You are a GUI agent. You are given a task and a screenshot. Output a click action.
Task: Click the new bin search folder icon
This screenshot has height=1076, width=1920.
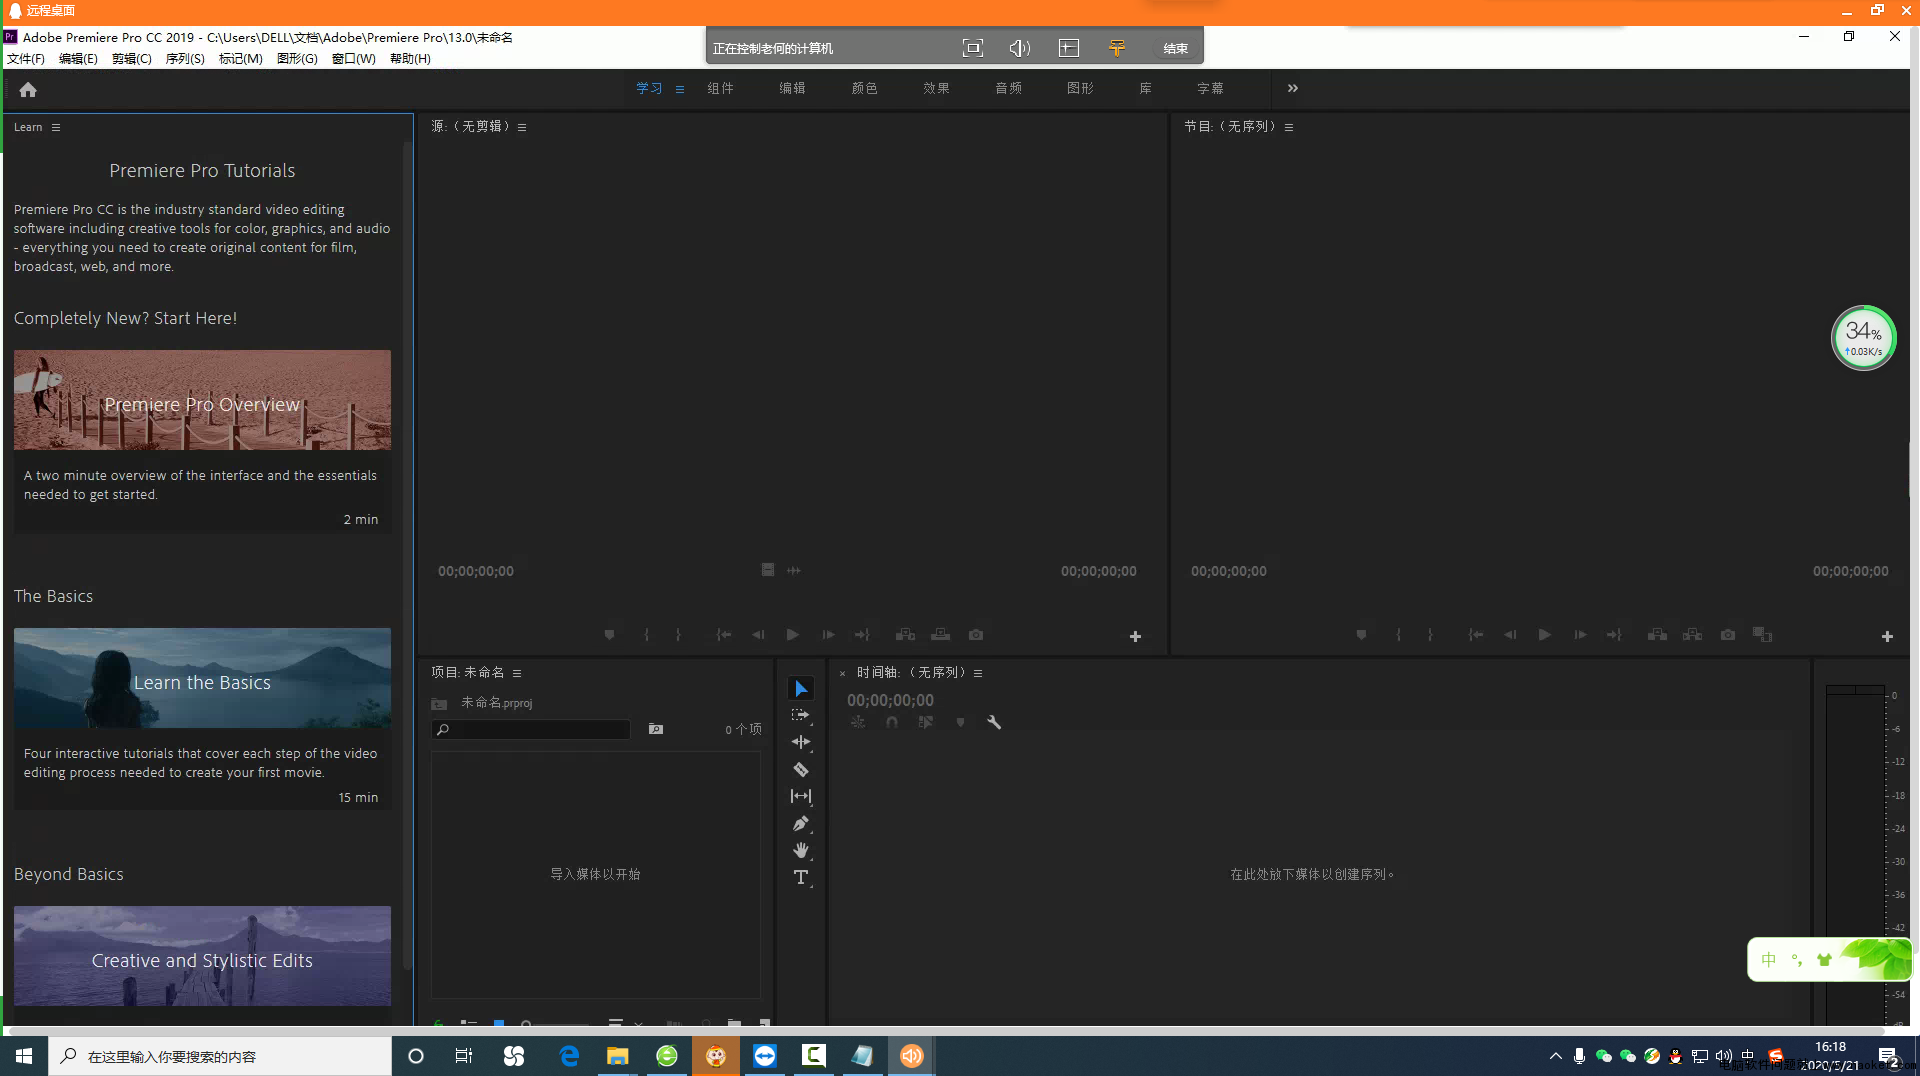coord(656,729)
